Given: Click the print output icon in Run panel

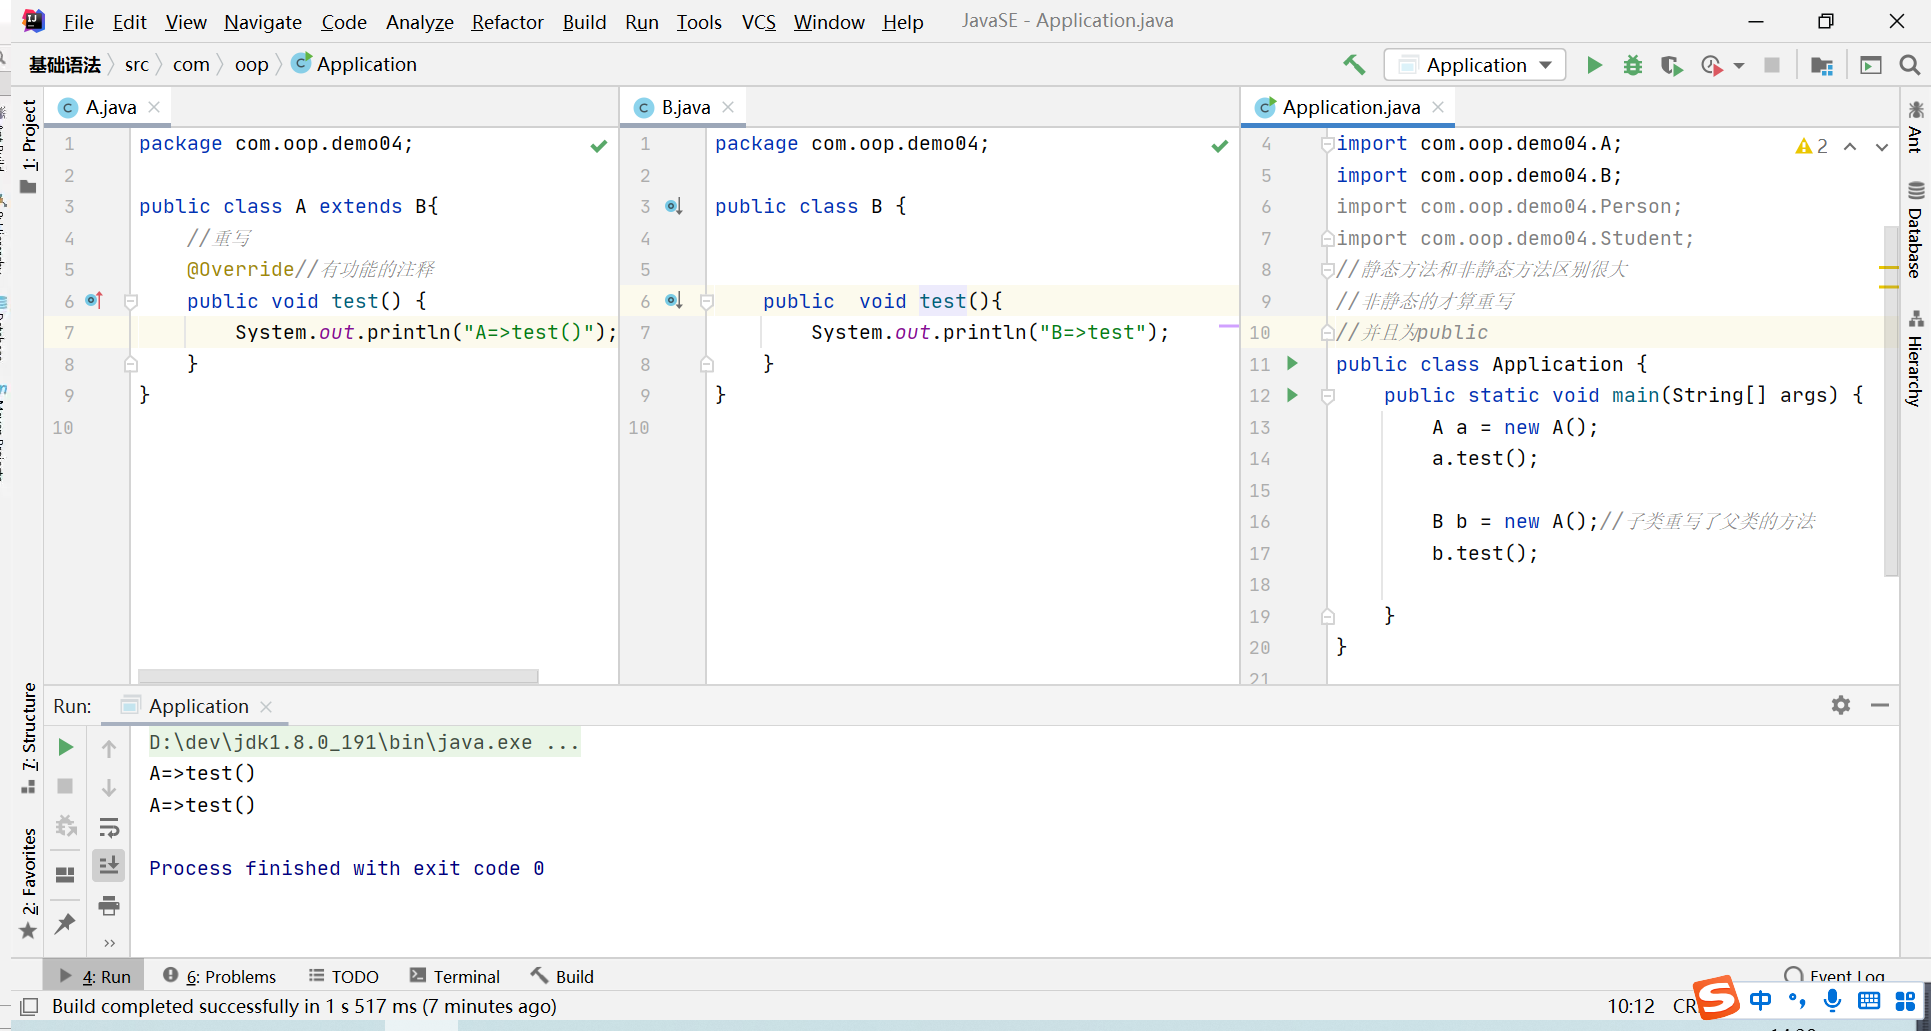Looking at the screenshot, I should [109, 906].
